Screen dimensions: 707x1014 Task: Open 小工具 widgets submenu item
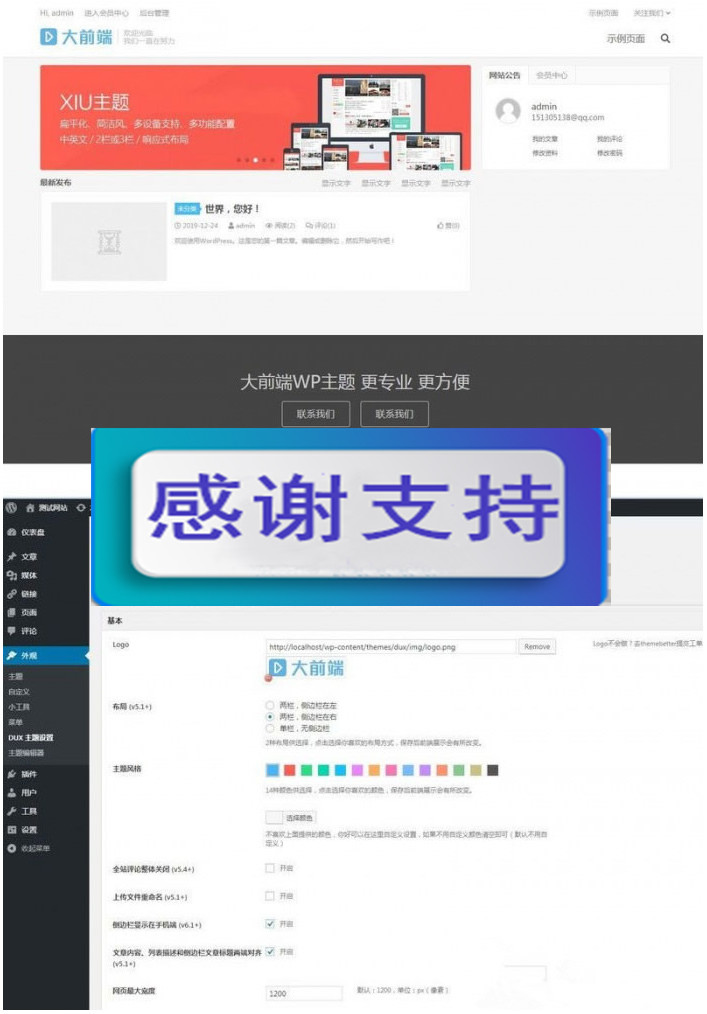click(x=19, y=707)
